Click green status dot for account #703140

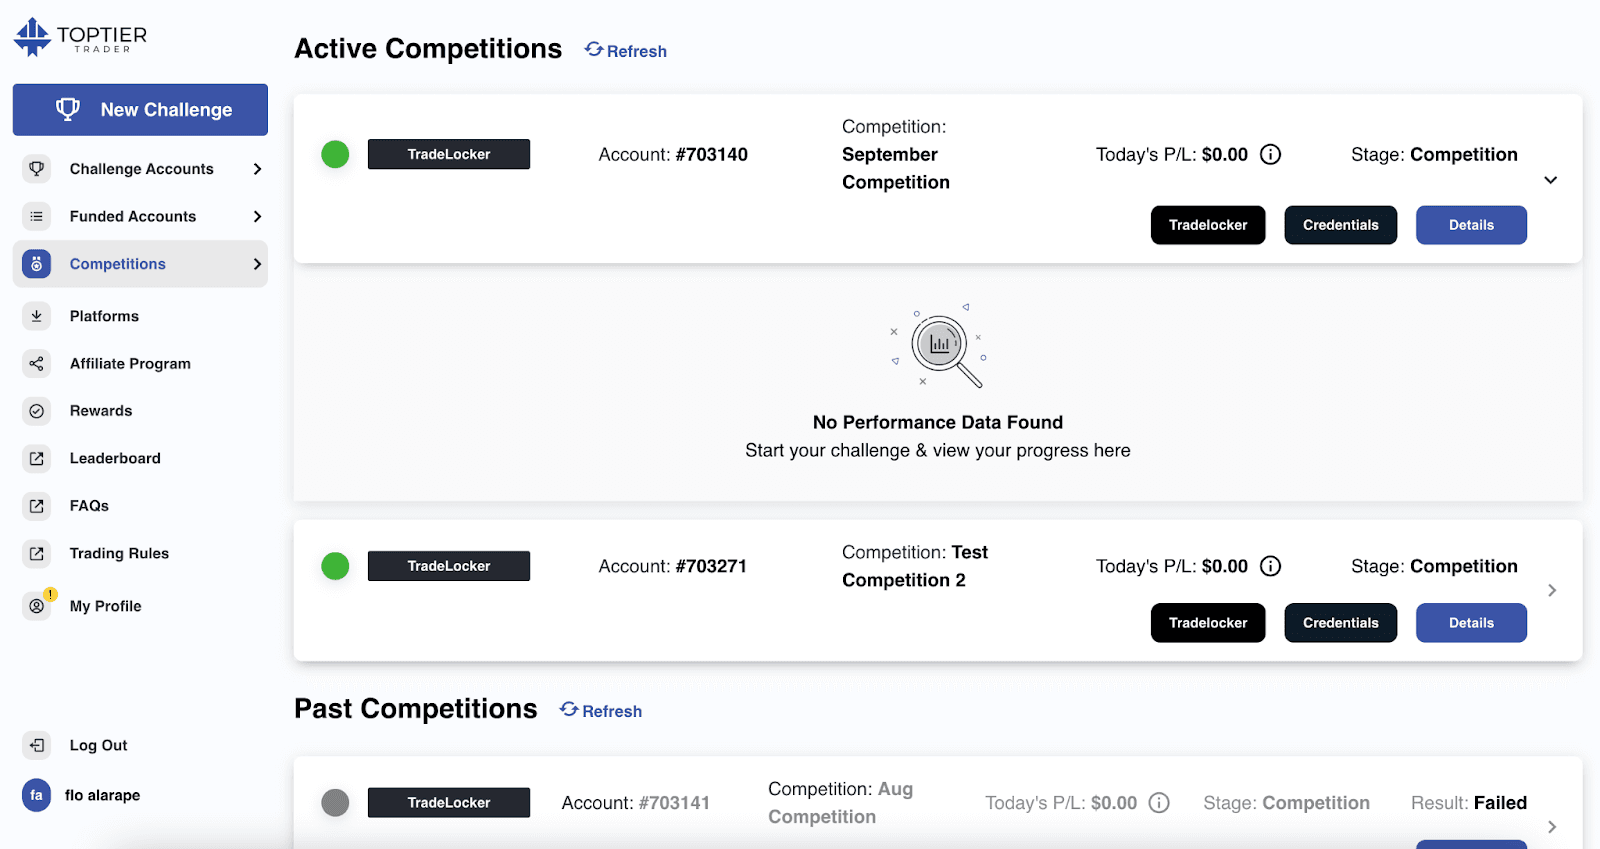335,154
